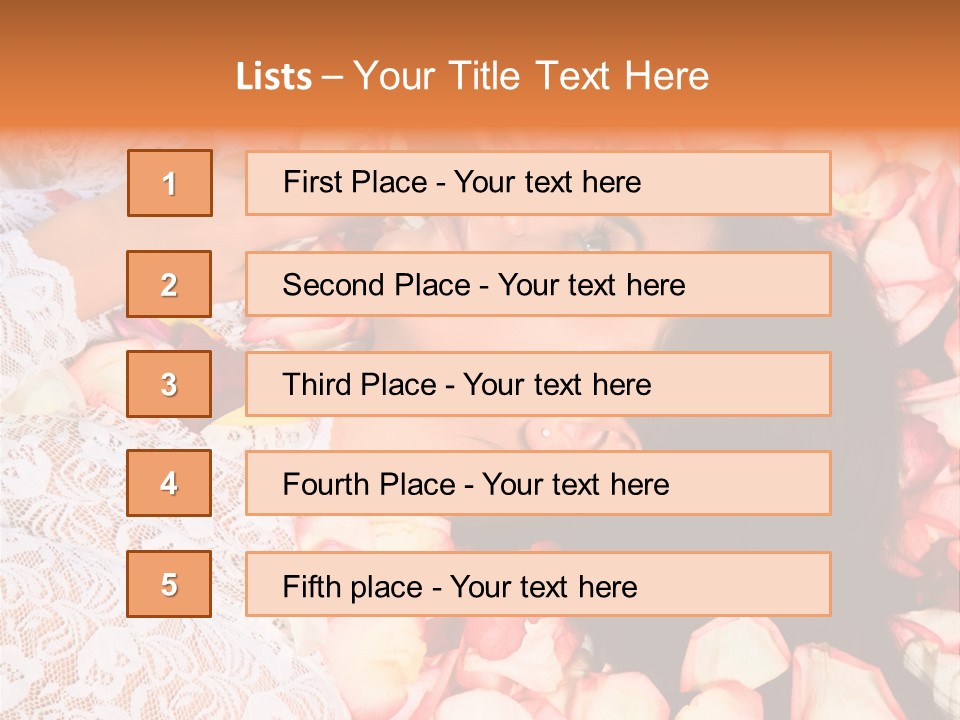Screen dimensions: 960x720
Task: Click the Third Place text box
Action: click(x=538, y=384)
